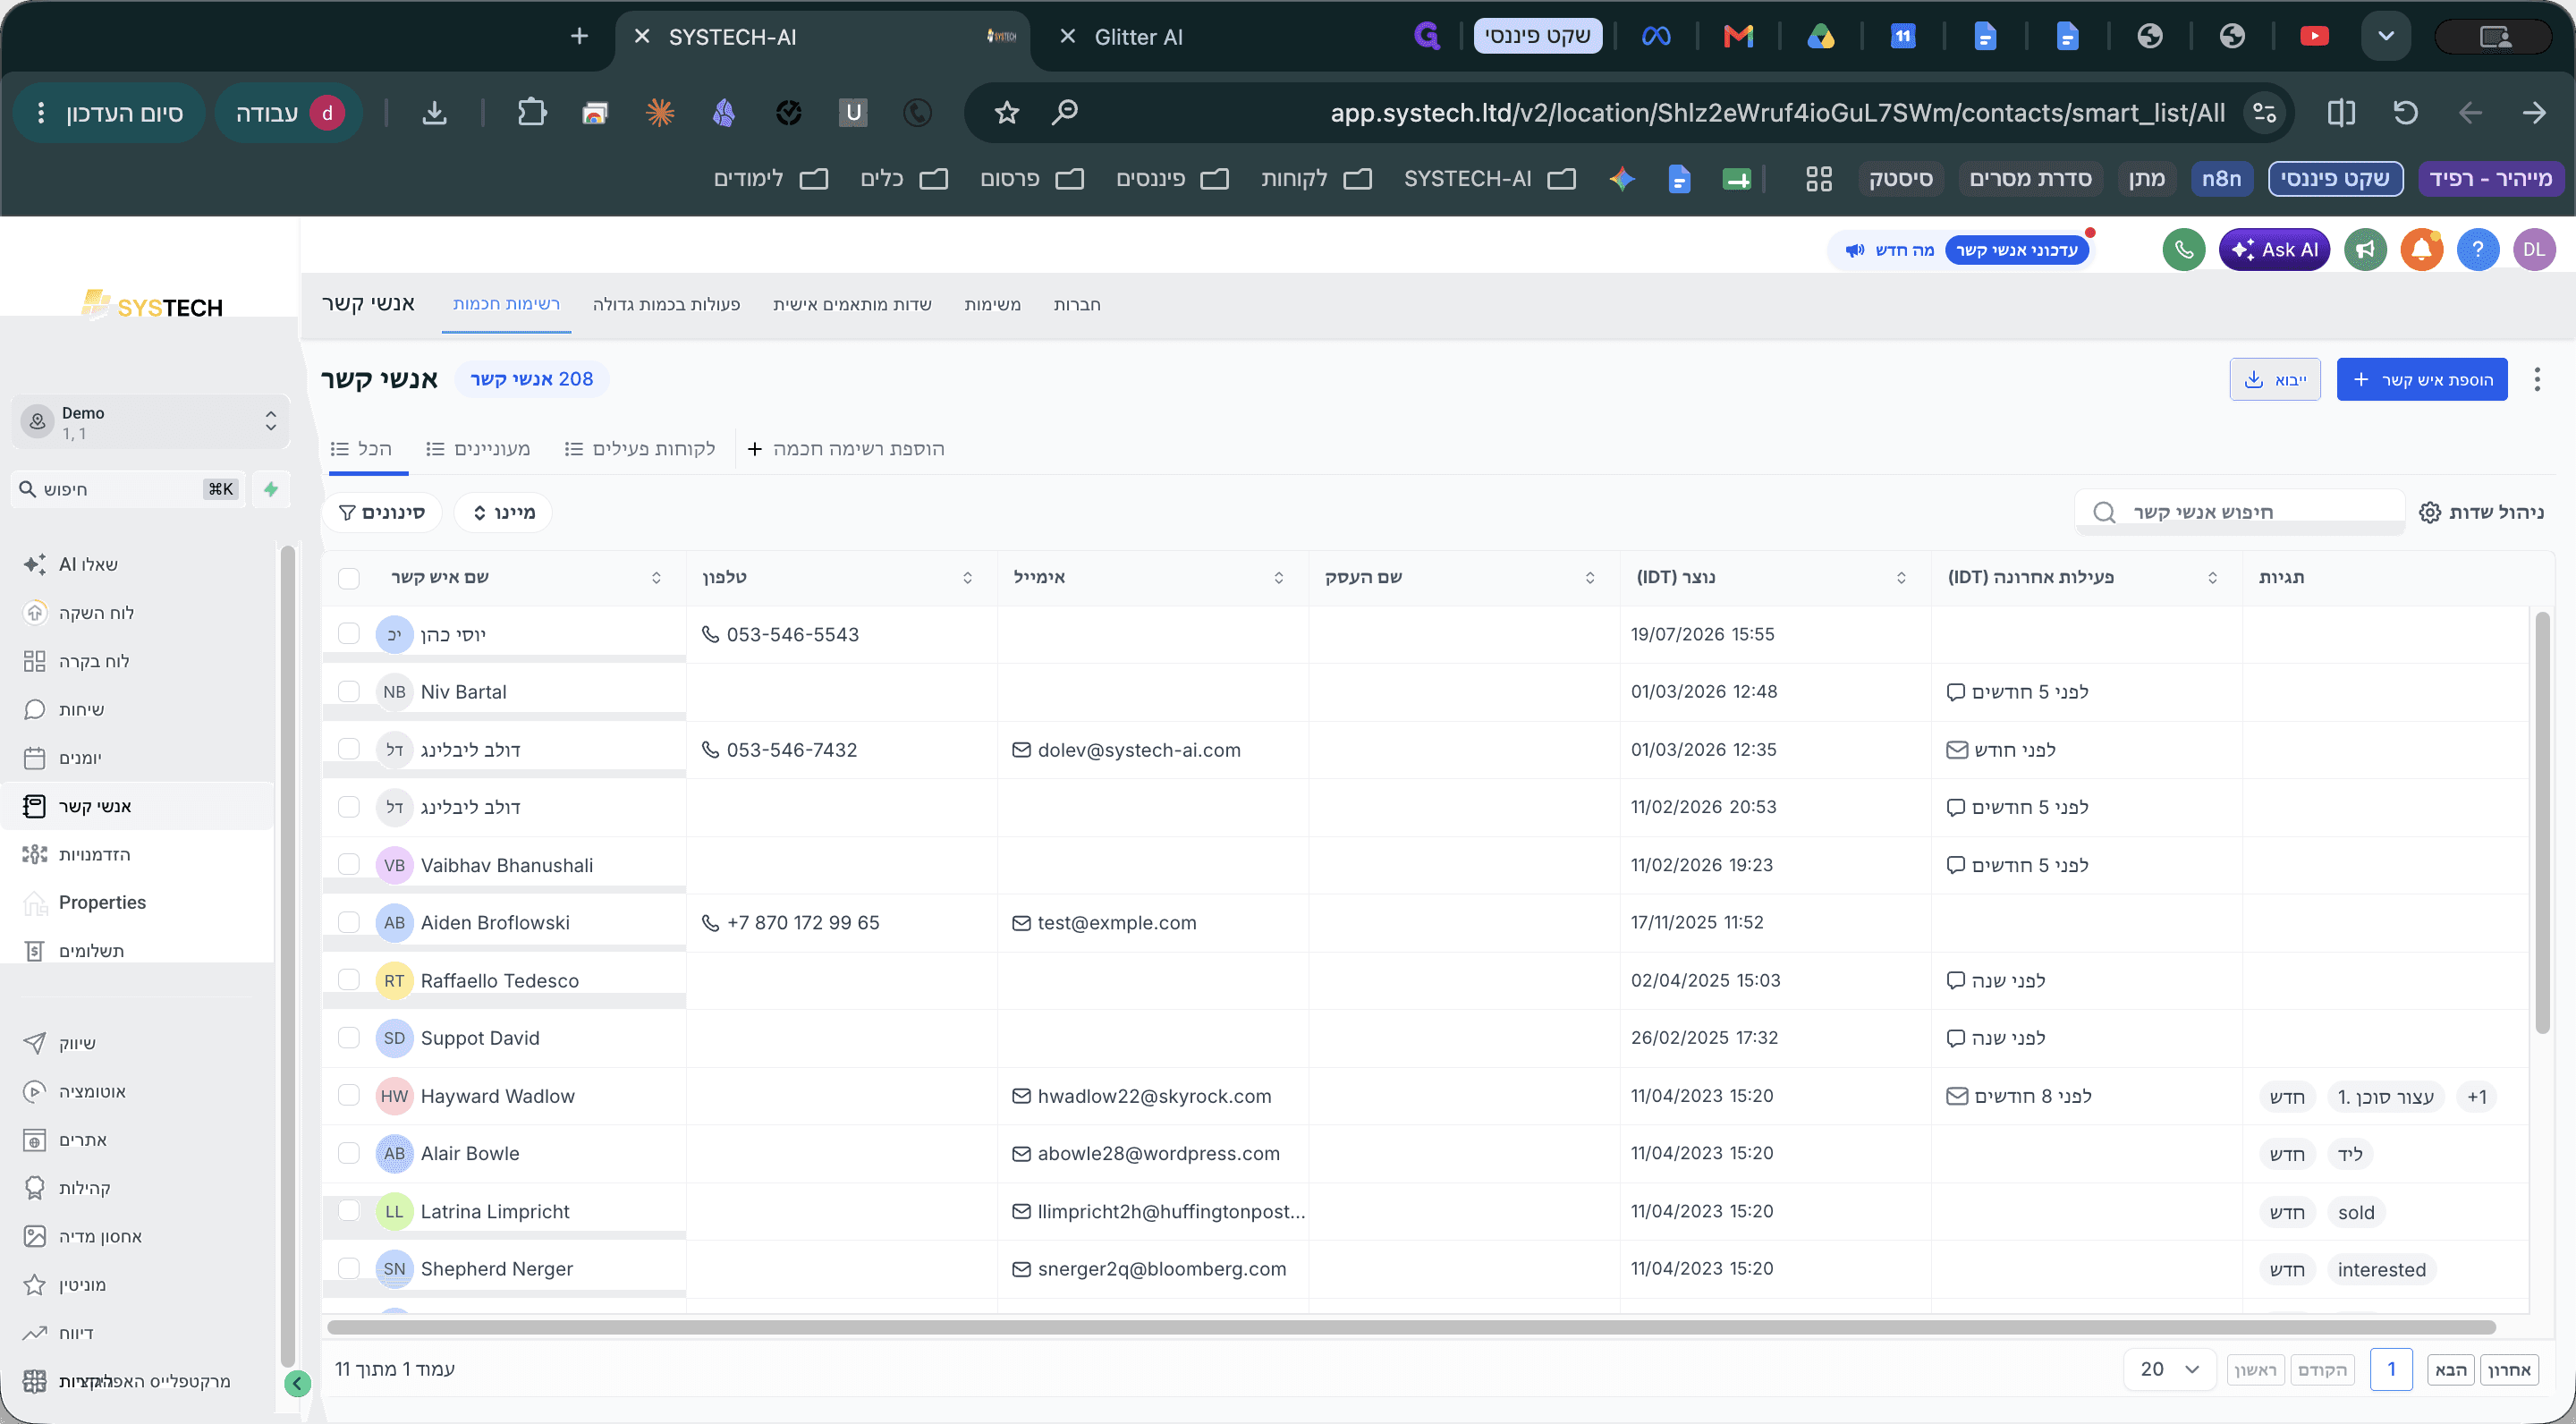The width and height of the screenshot is (2576, 1424).
Task: Select Hayward Wadlow row checkbox
Action: click(348, 1095)
